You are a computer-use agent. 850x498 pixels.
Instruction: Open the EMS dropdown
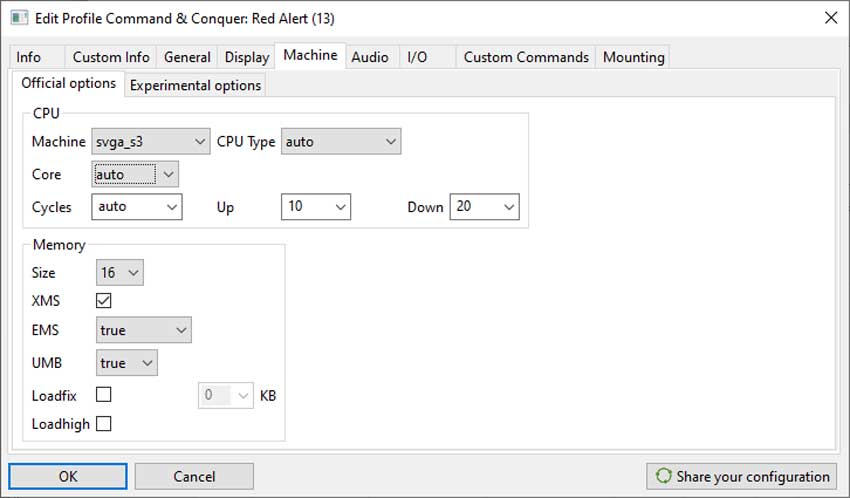pyautogui.click(x=144, y=330)
